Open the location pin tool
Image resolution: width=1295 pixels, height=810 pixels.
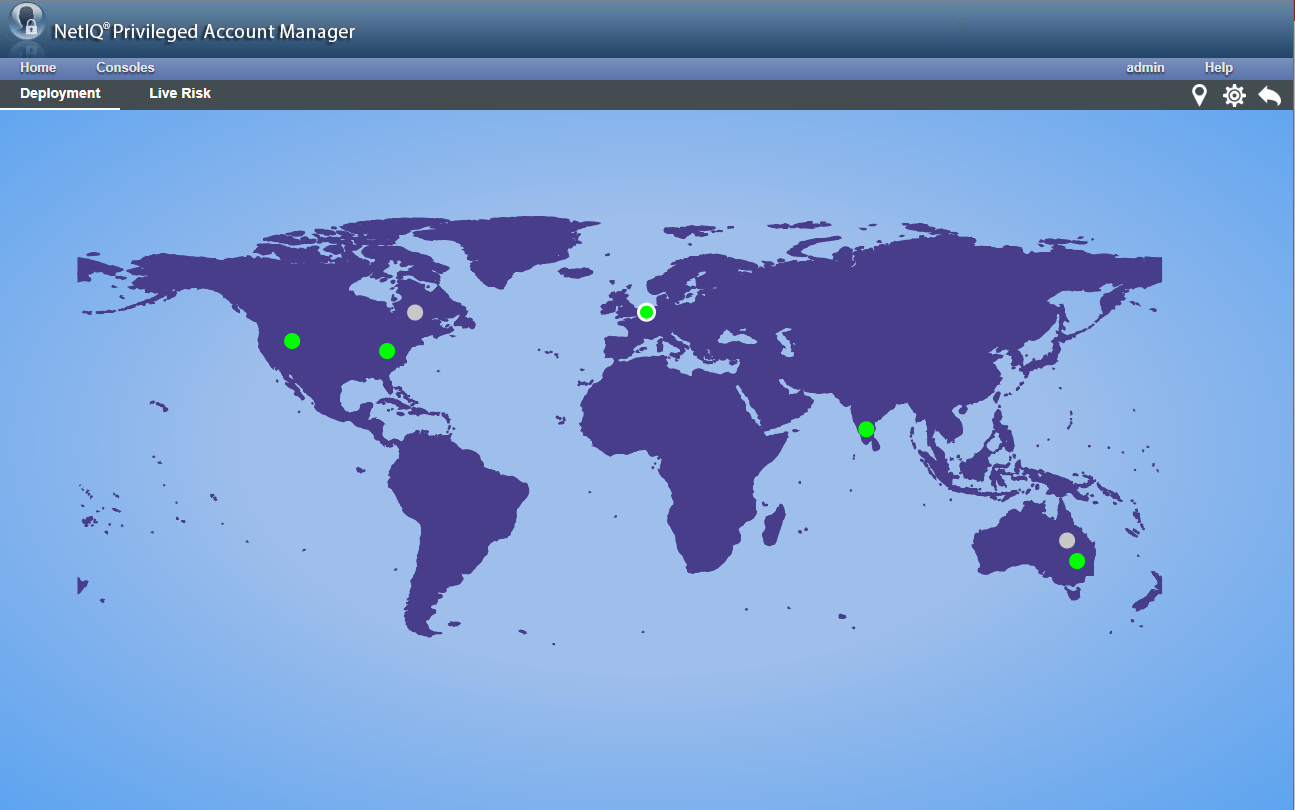tap(1199, 96)
